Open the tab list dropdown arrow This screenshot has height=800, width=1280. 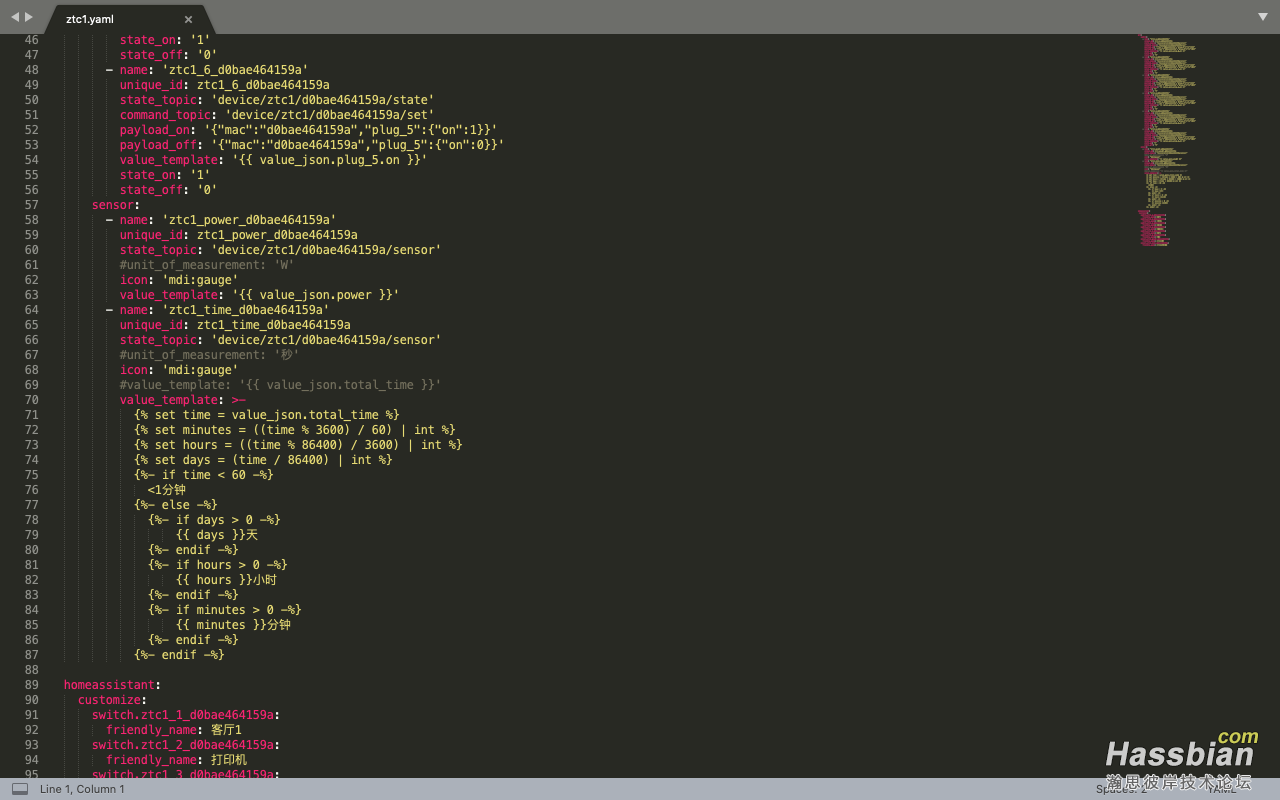[x=1263, y=17]
